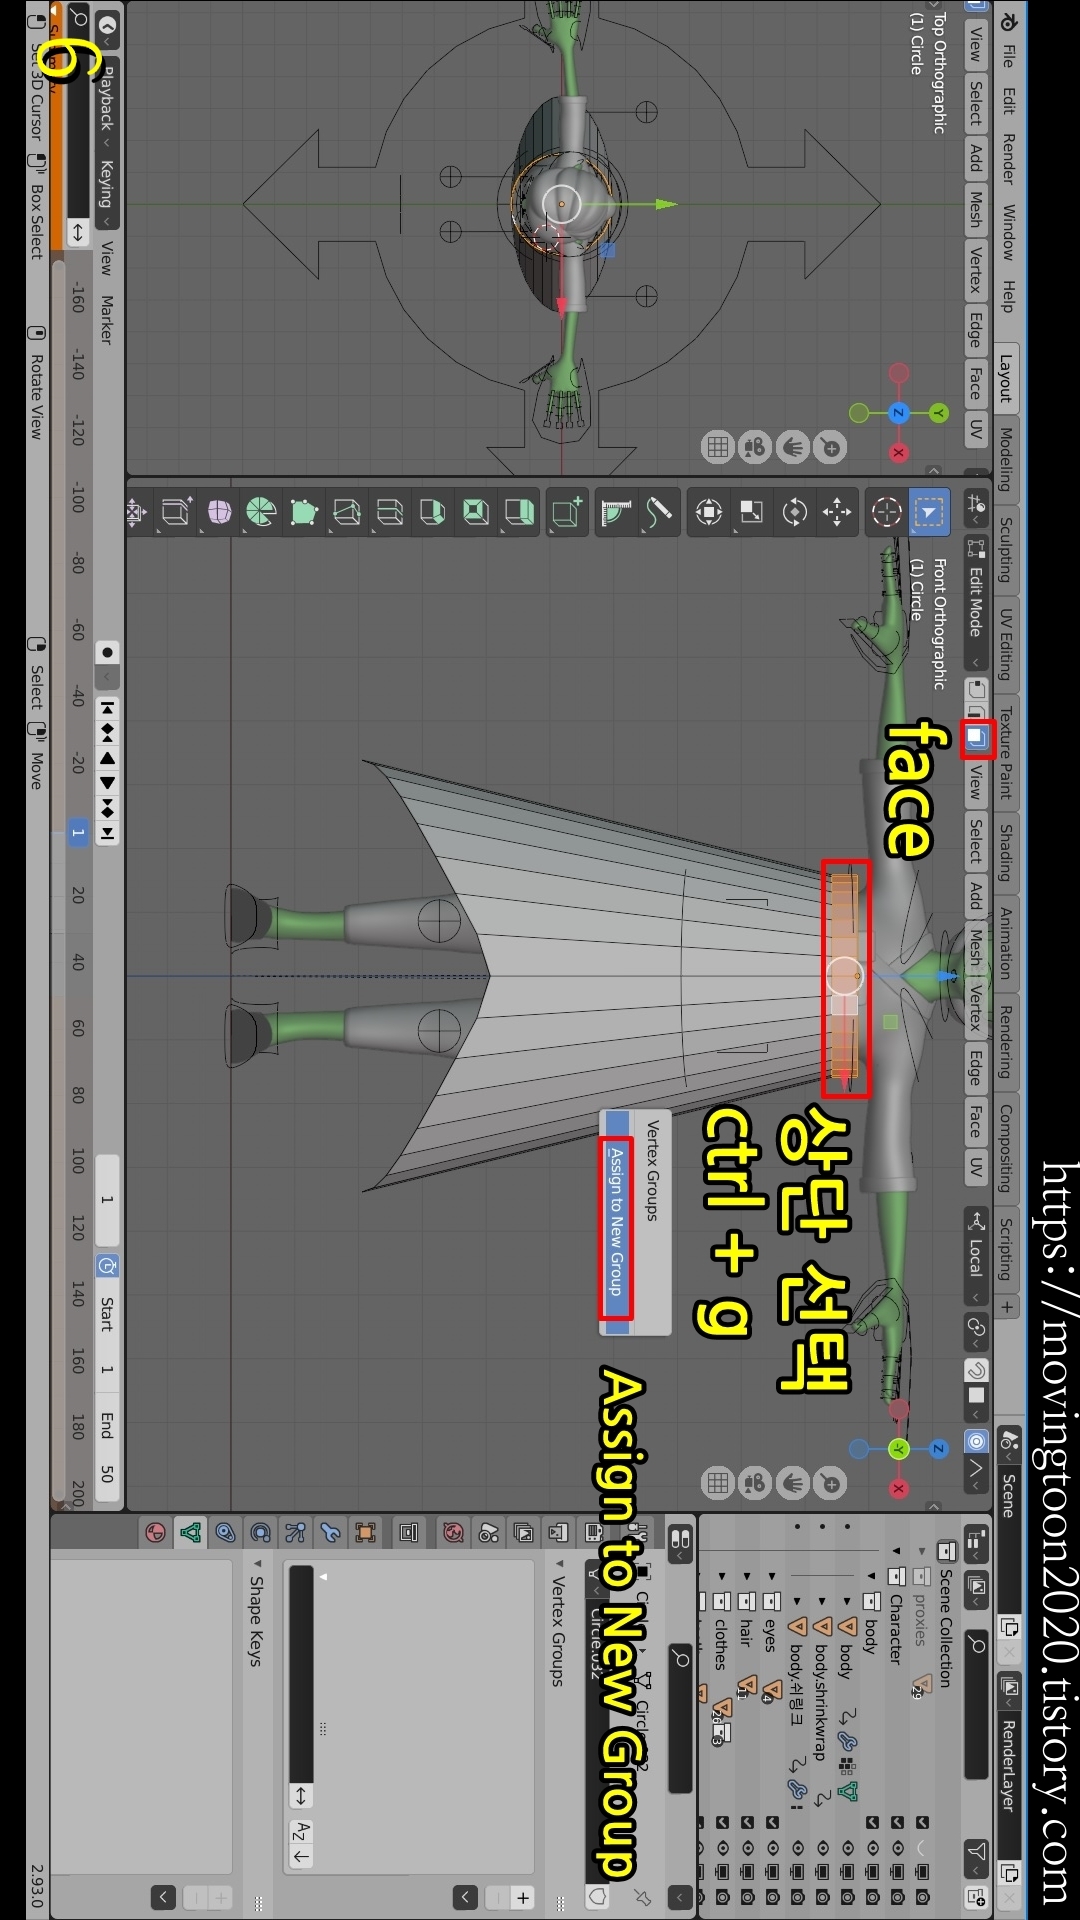Switch to the Animation workspace tab

pos(1007,943)
